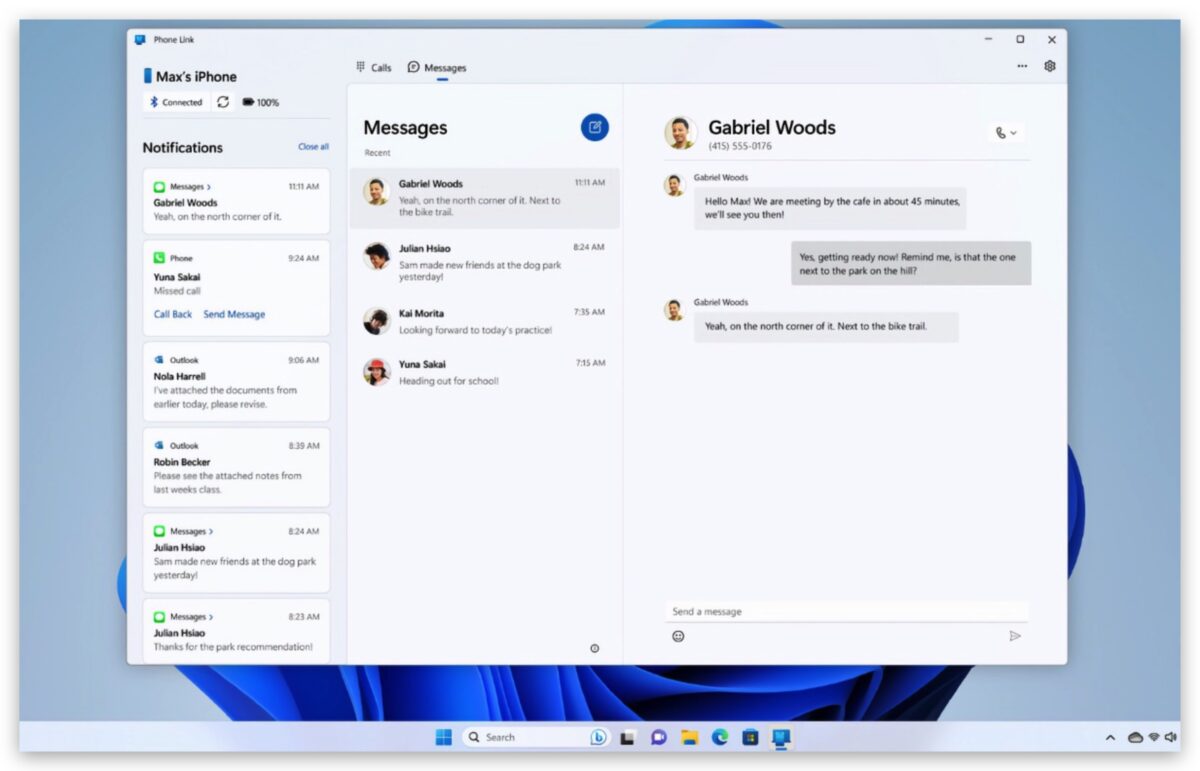Send the message with the arrow icon
The width and height of the screenshot is (1200, 771).
[1015, 636]
